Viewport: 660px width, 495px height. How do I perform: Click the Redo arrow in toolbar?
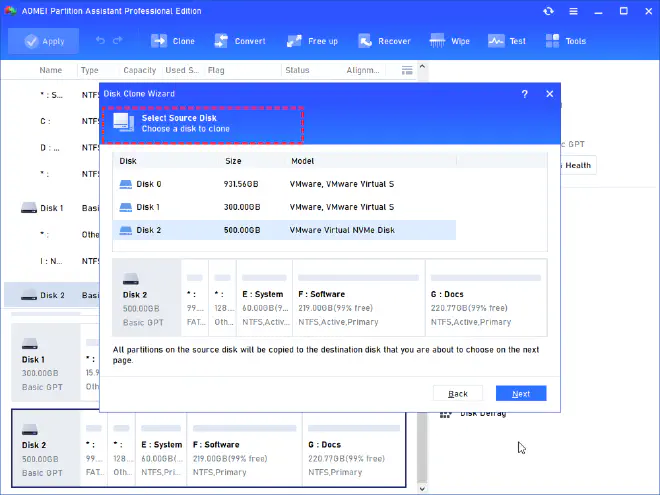pos(119,41)
